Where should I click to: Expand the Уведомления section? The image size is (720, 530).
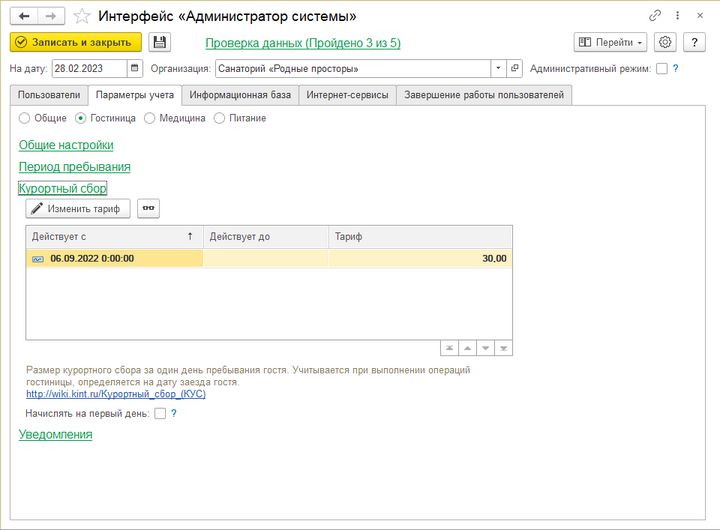tap(56, 434)
